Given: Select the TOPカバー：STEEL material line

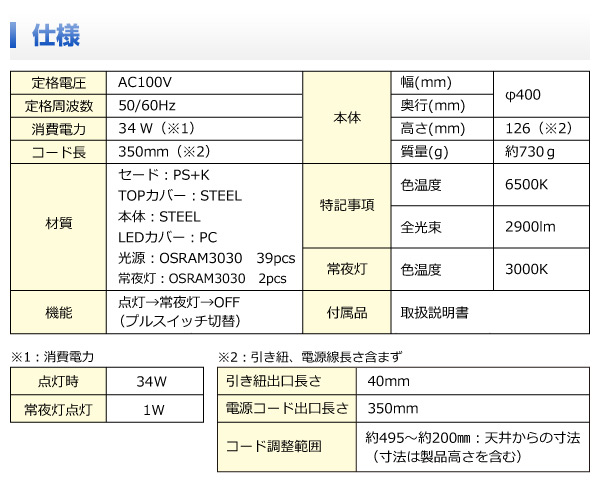Looking at the screenshot, I should pyautogui.click(x=179, y=195).
